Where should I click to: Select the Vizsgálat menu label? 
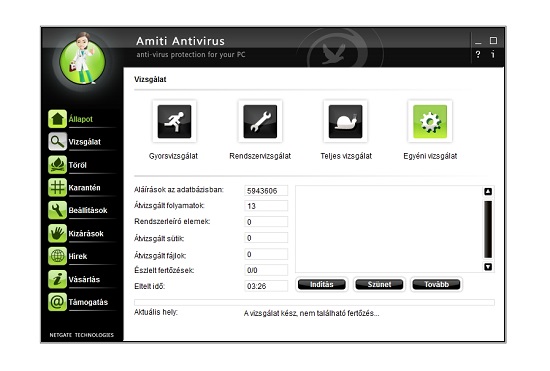pyautogui.click(x=85, y=142)
